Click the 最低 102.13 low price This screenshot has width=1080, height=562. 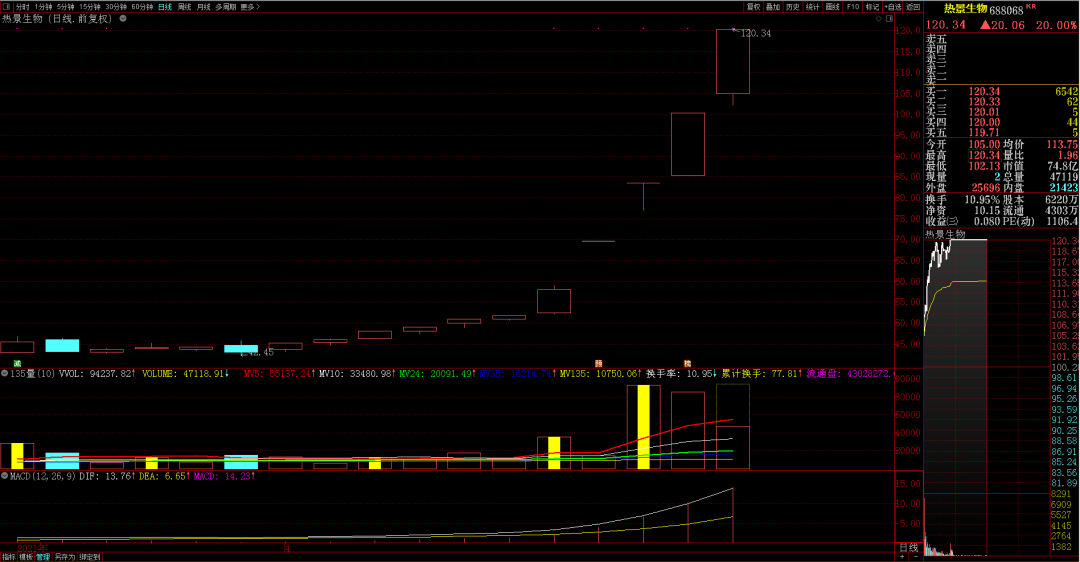984,166
